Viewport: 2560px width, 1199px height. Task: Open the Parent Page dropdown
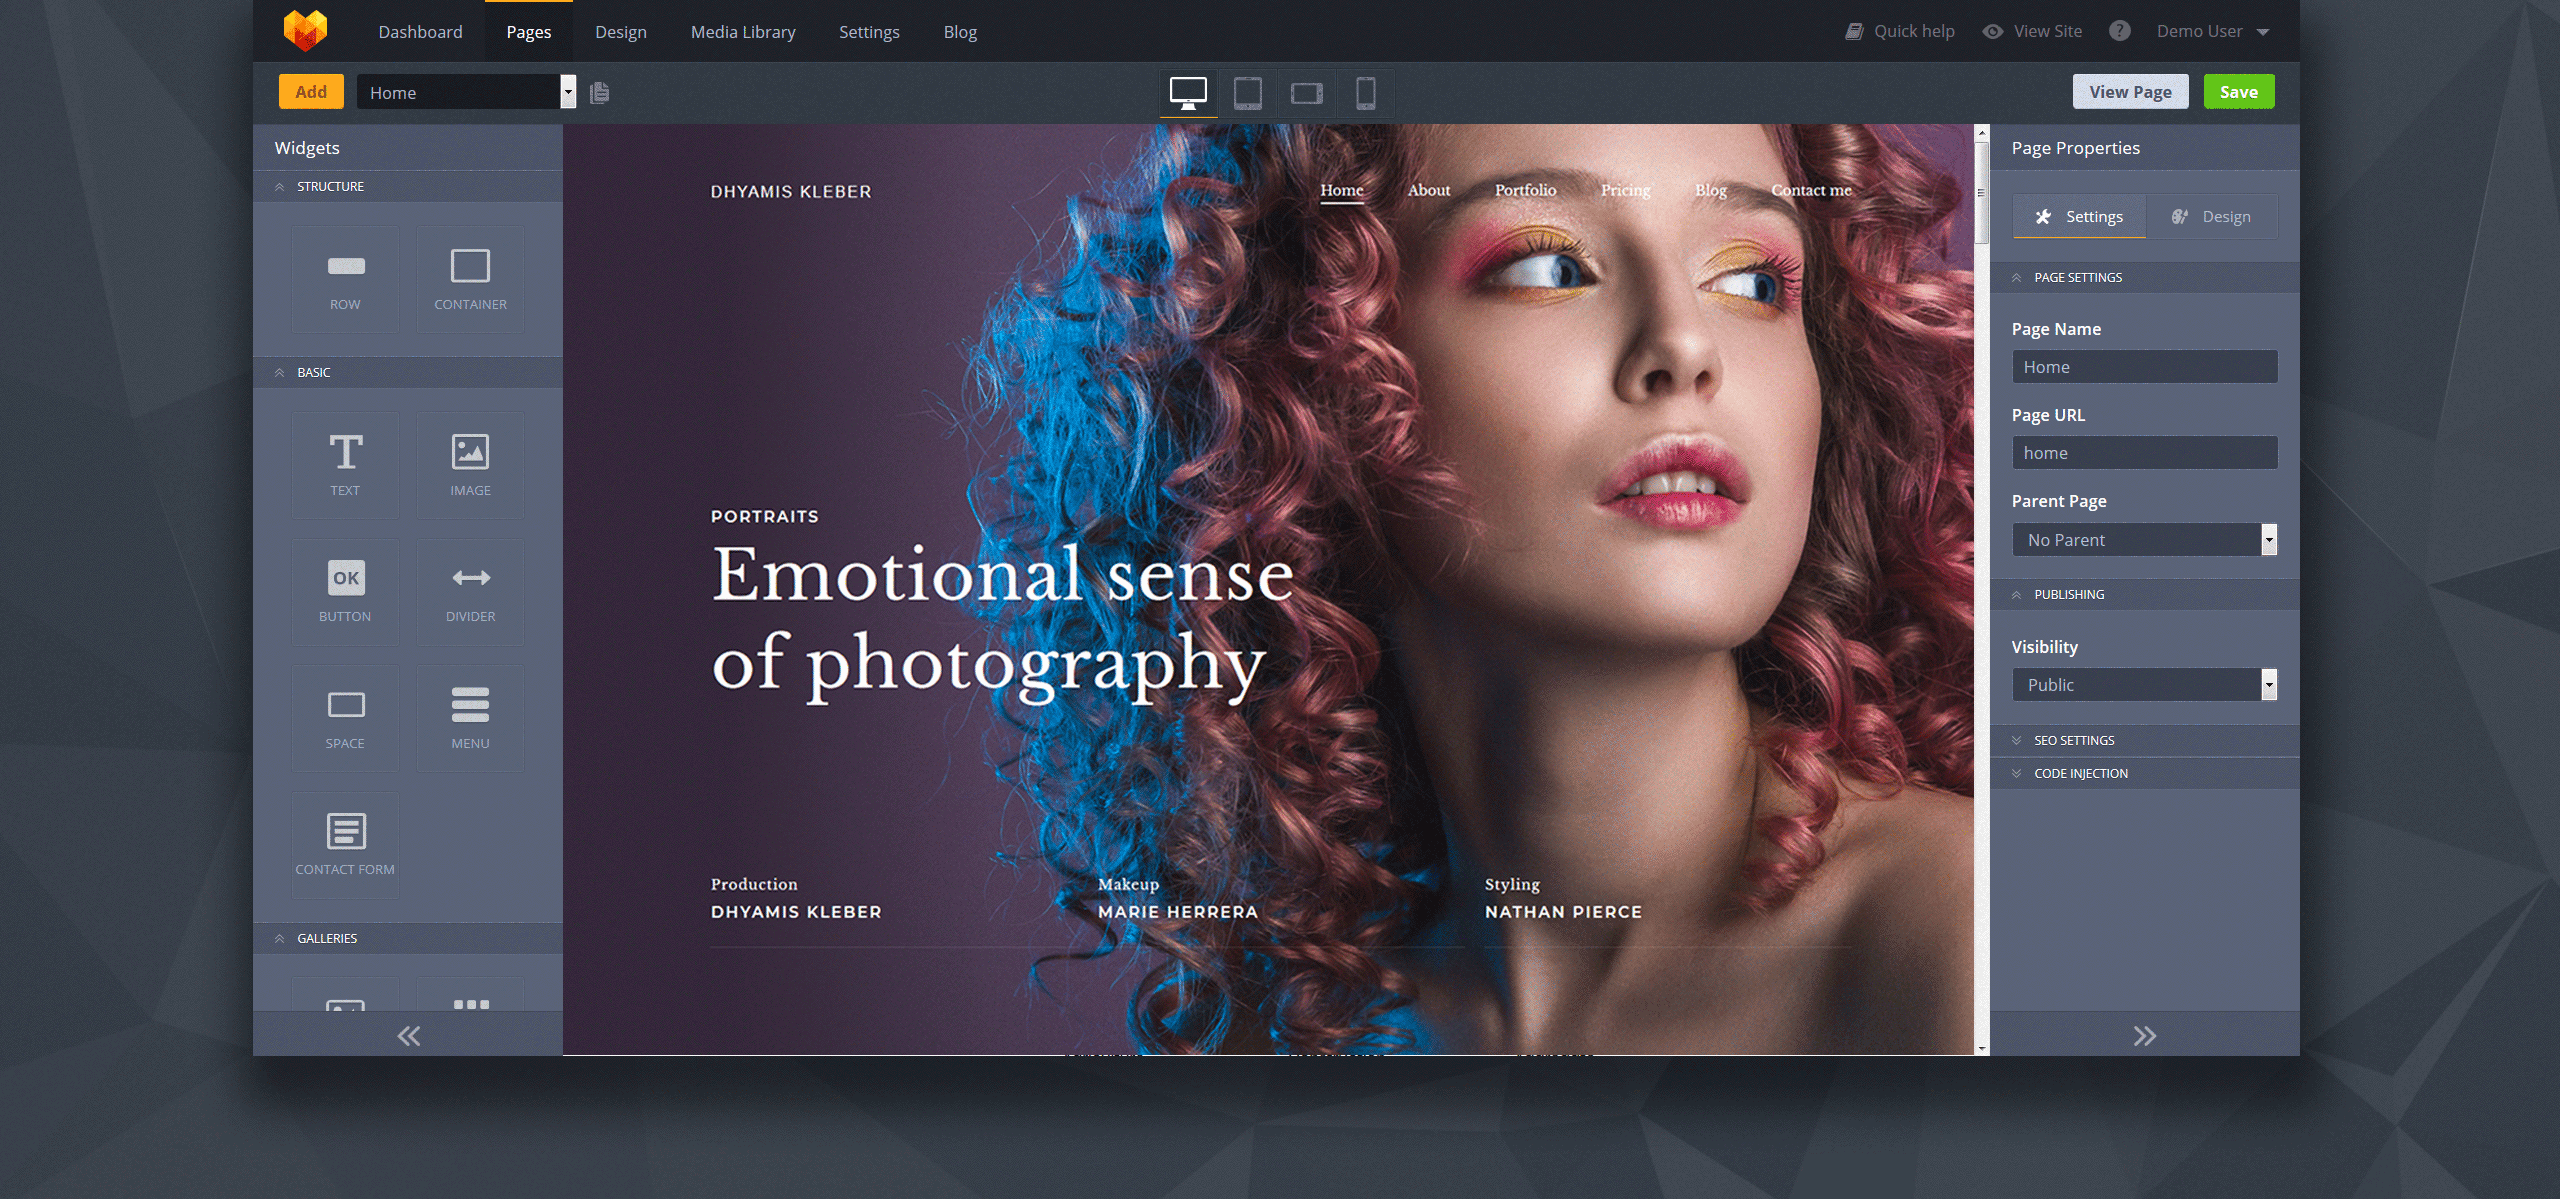pyautogui.click(x=2144, y=540)
